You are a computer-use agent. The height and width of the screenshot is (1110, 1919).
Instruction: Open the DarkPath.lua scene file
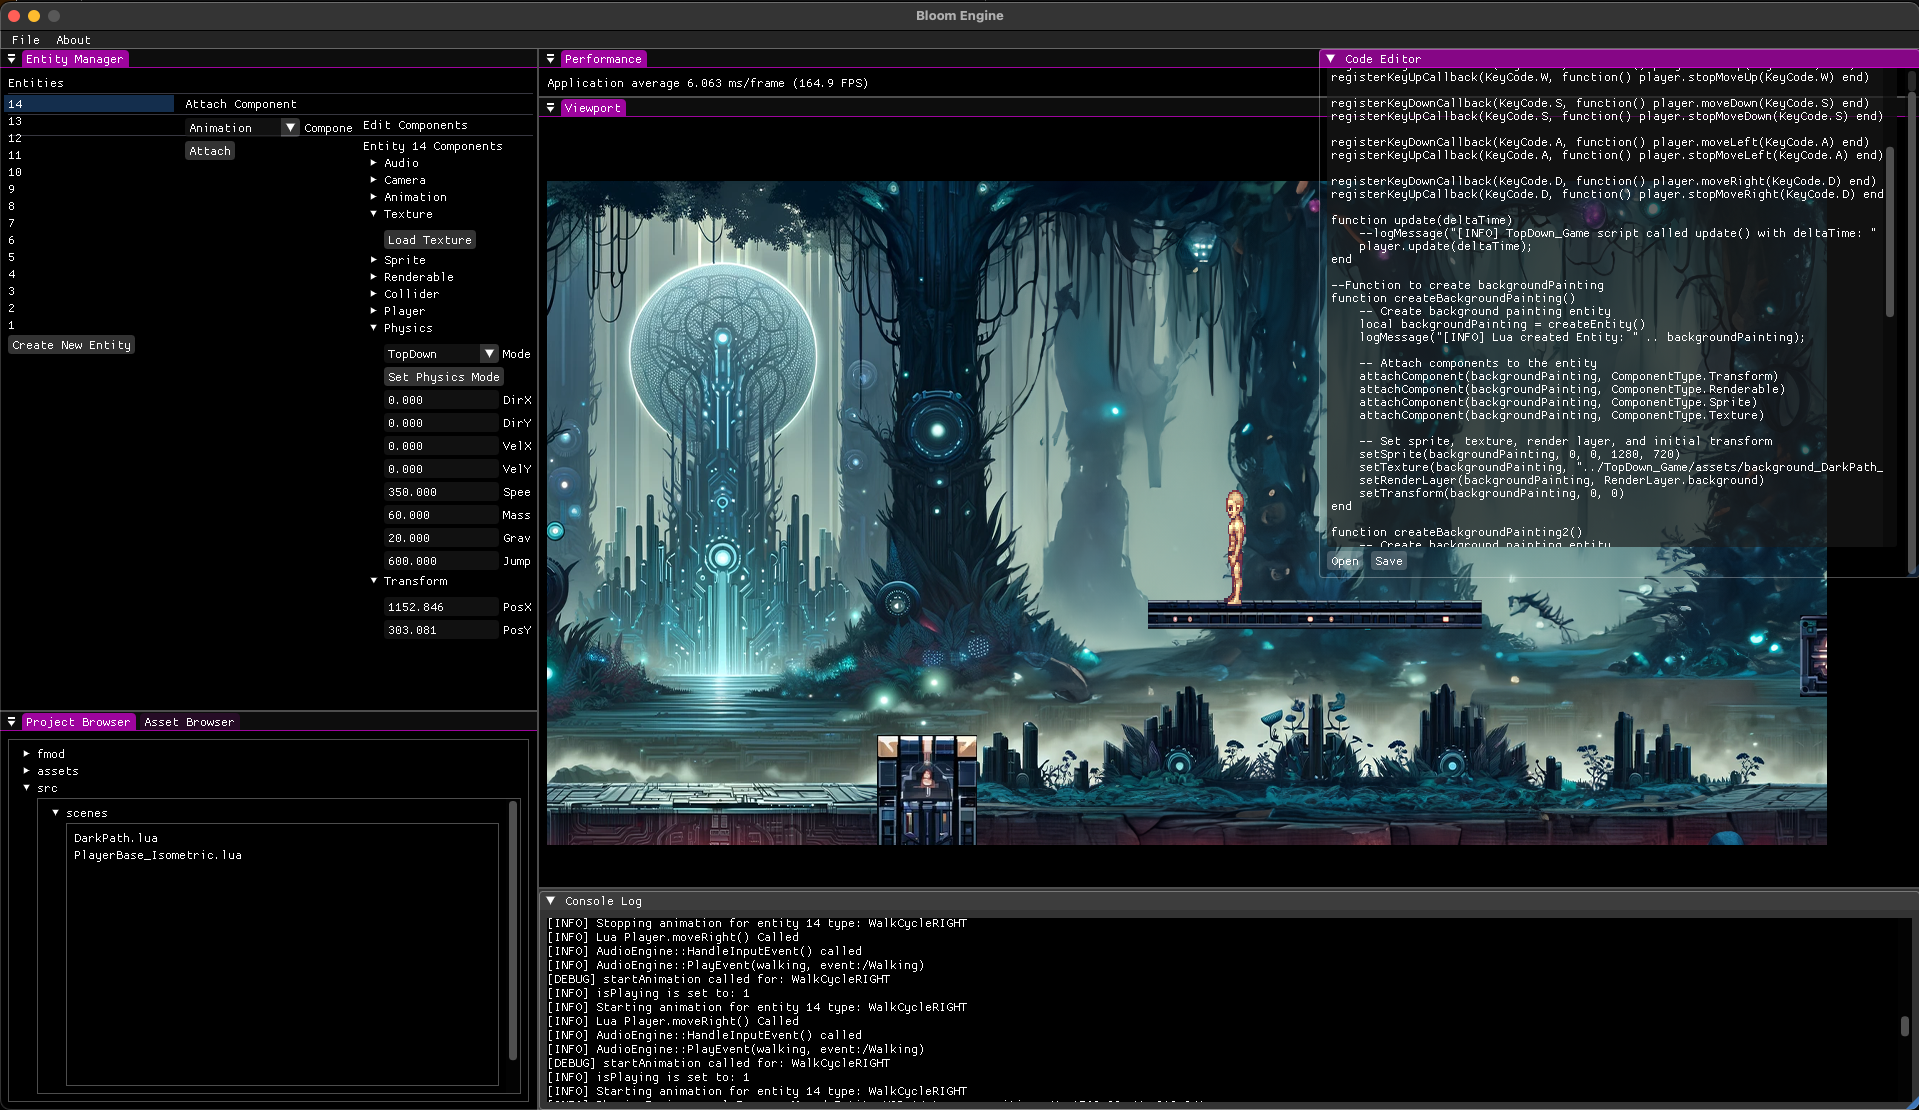[x=116, y=838]
